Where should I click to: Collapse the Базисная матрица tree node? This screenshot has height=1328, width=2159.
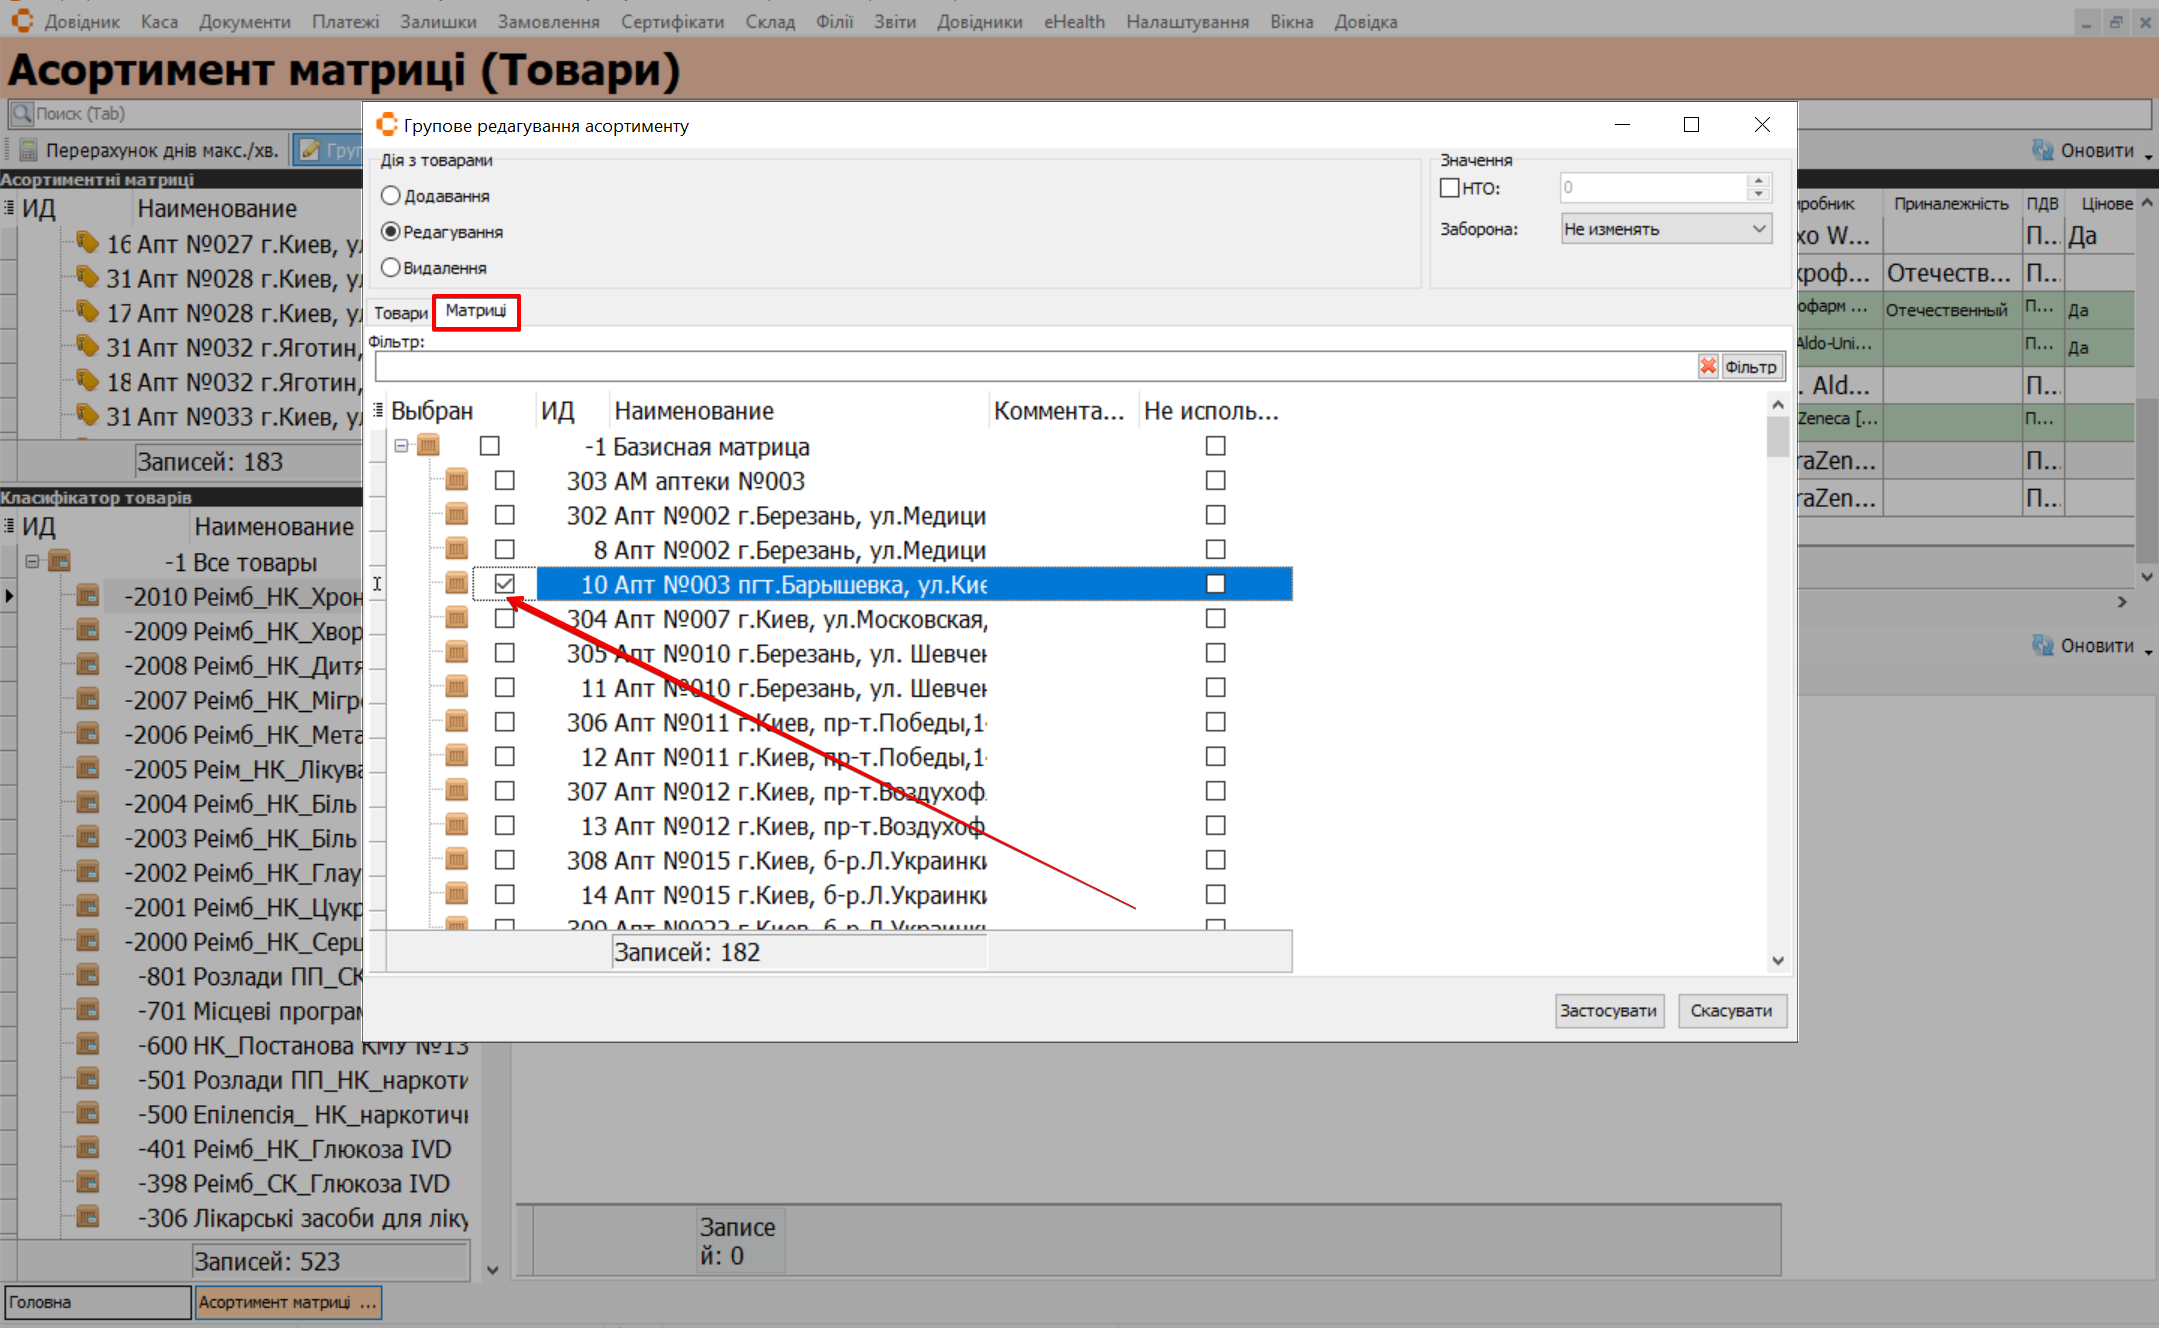click(x=401, y=446)
